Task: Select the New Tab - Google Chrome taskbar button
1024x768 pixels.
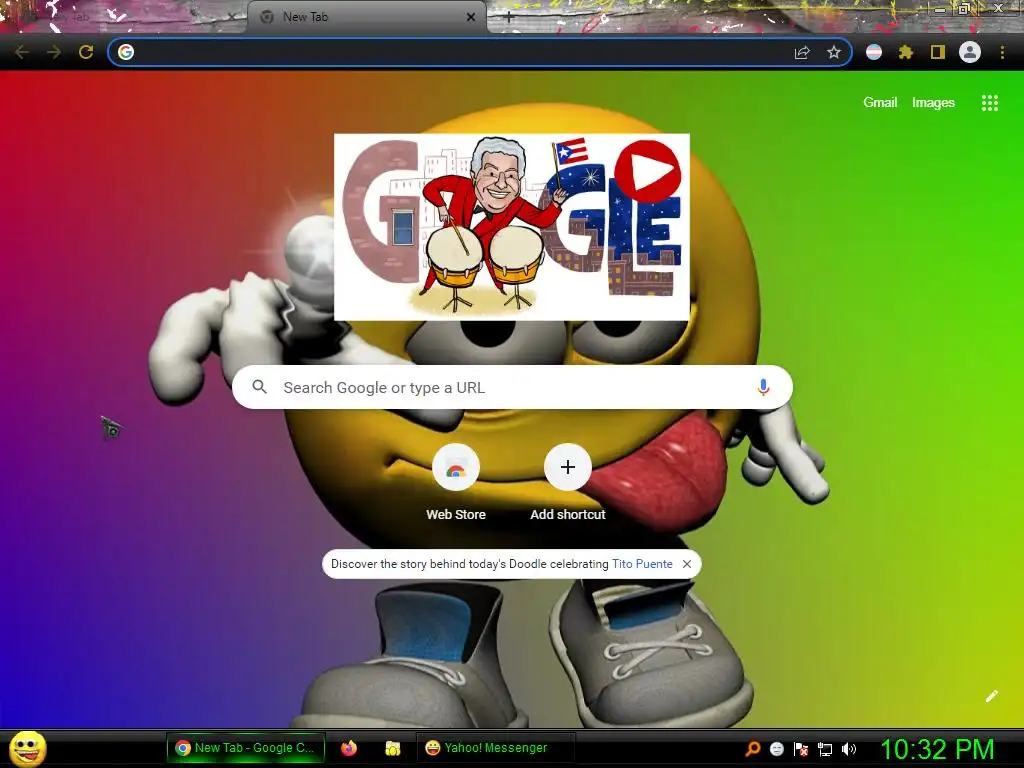Action: (x=246, y=748)
